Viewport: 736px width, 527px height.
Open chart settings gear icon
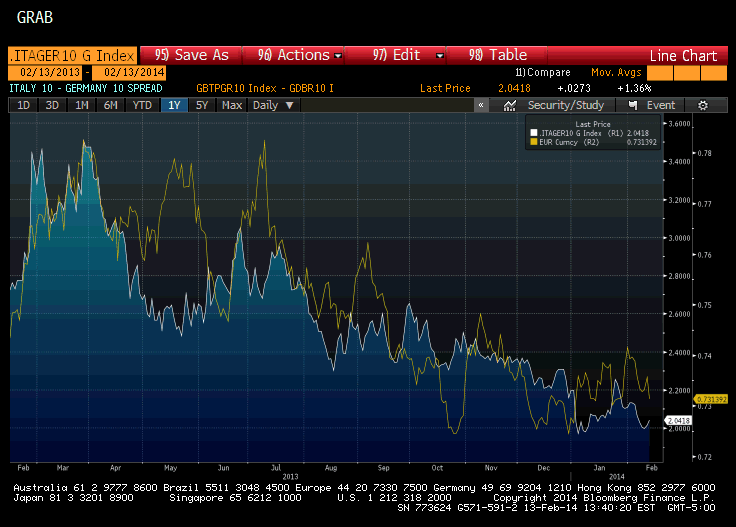[x=703, y=105]
